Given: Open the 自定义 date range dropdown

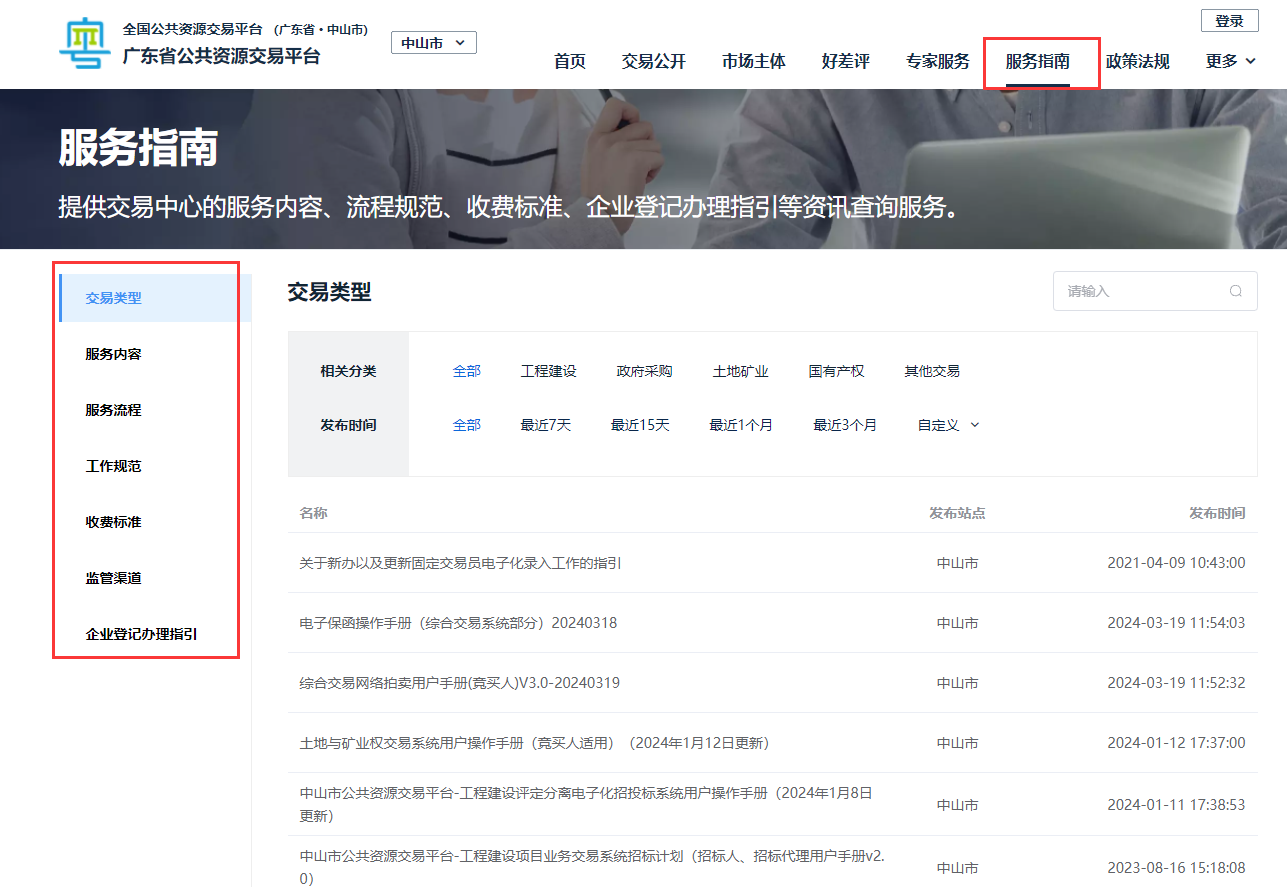Looking at the screenshot, I should pyautogui.click(x=948, y=425).
